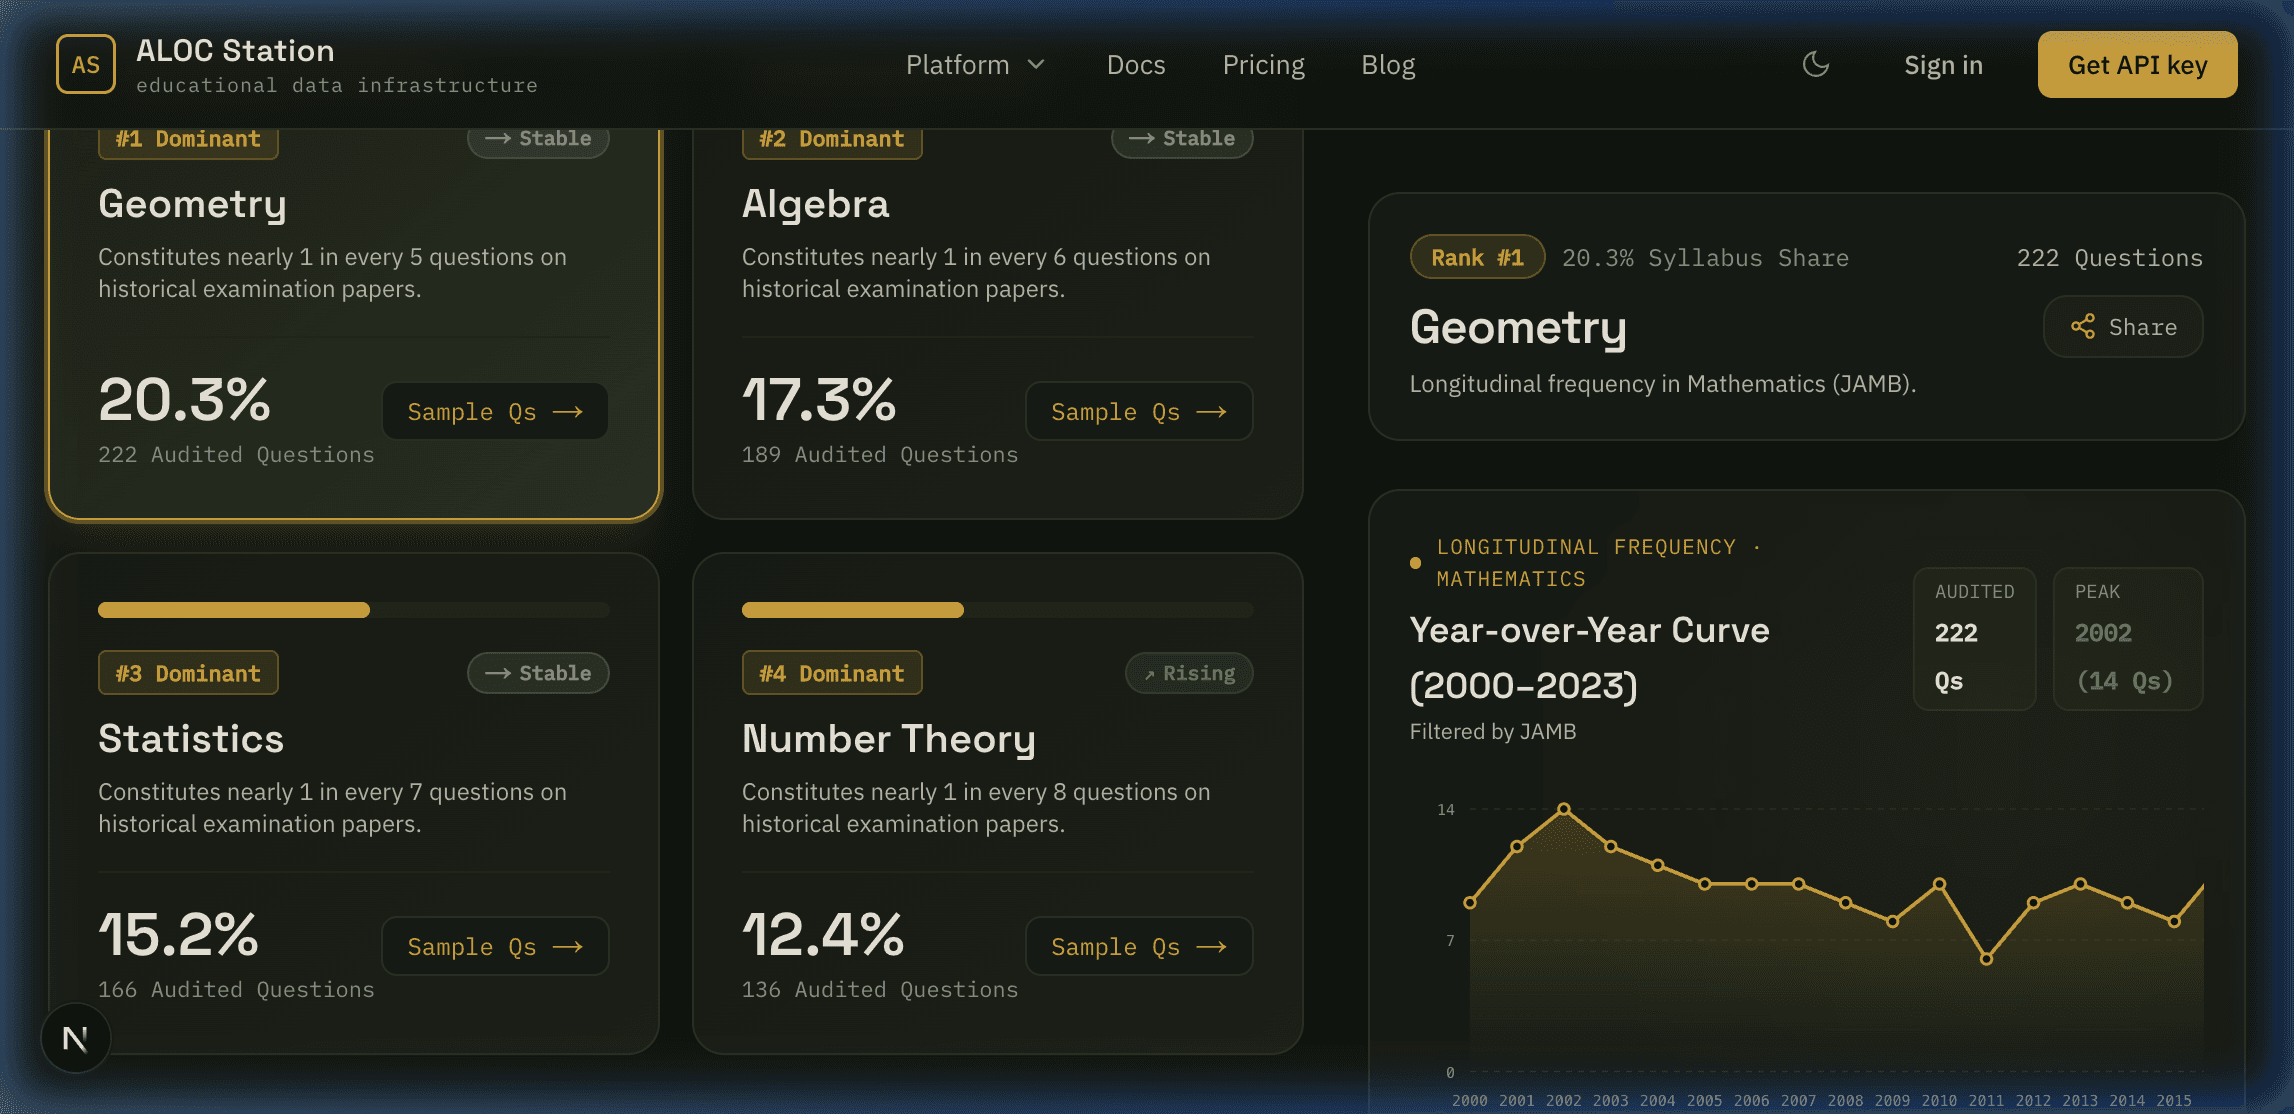The image size is (2294, 1114).
Task: Select the Number Theory card title
Action: point(888,739)
